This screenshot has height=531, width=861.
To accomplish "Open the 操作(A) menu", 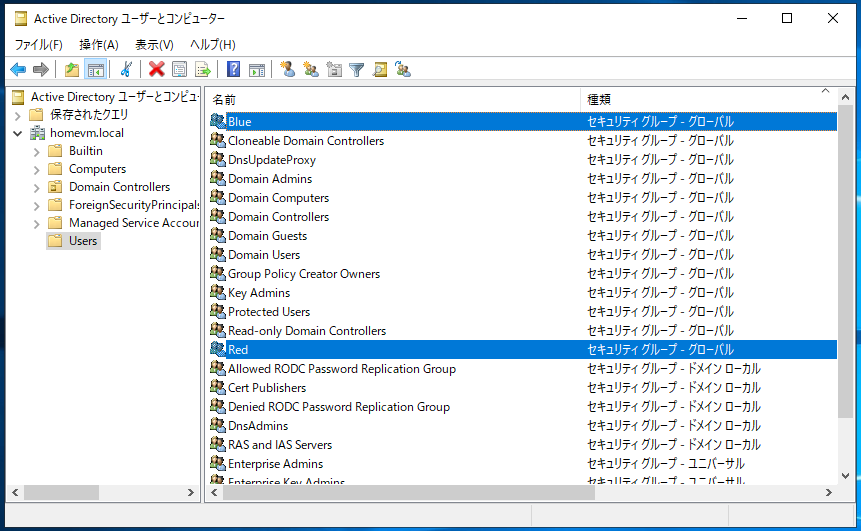I will [99, 44].
